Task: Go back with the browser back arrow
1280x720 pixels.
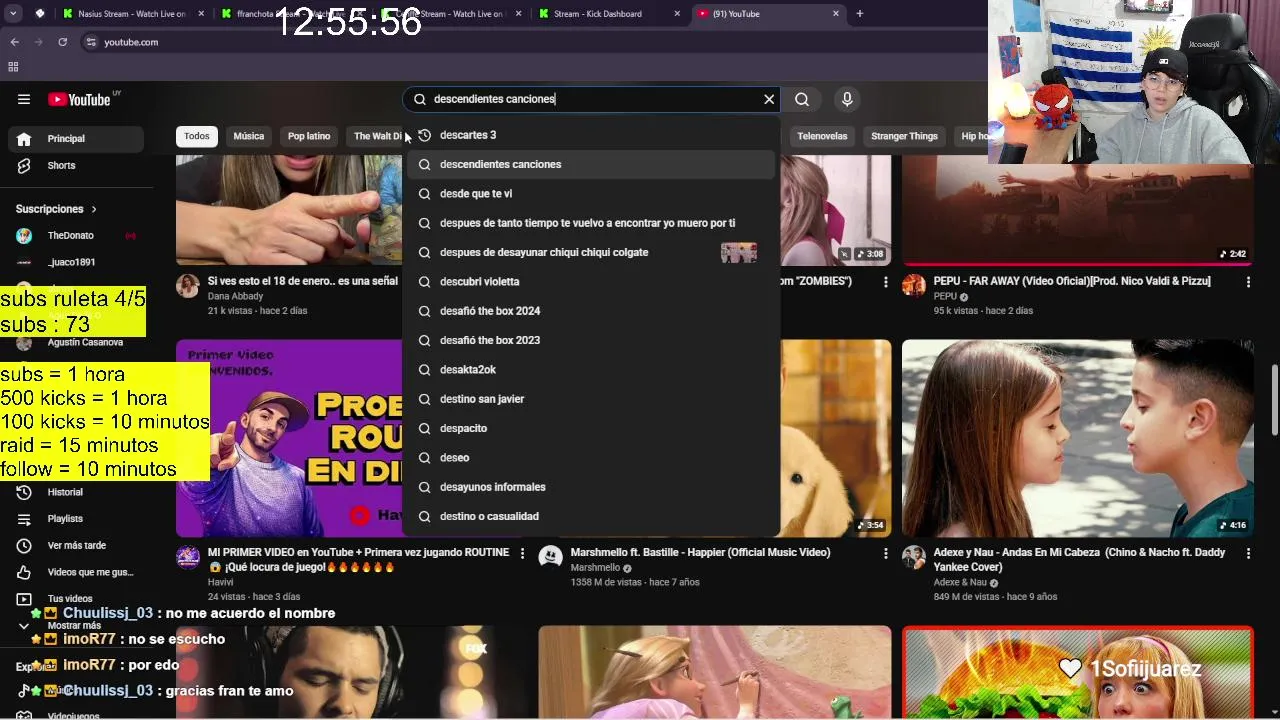Action: pos(14,42)
